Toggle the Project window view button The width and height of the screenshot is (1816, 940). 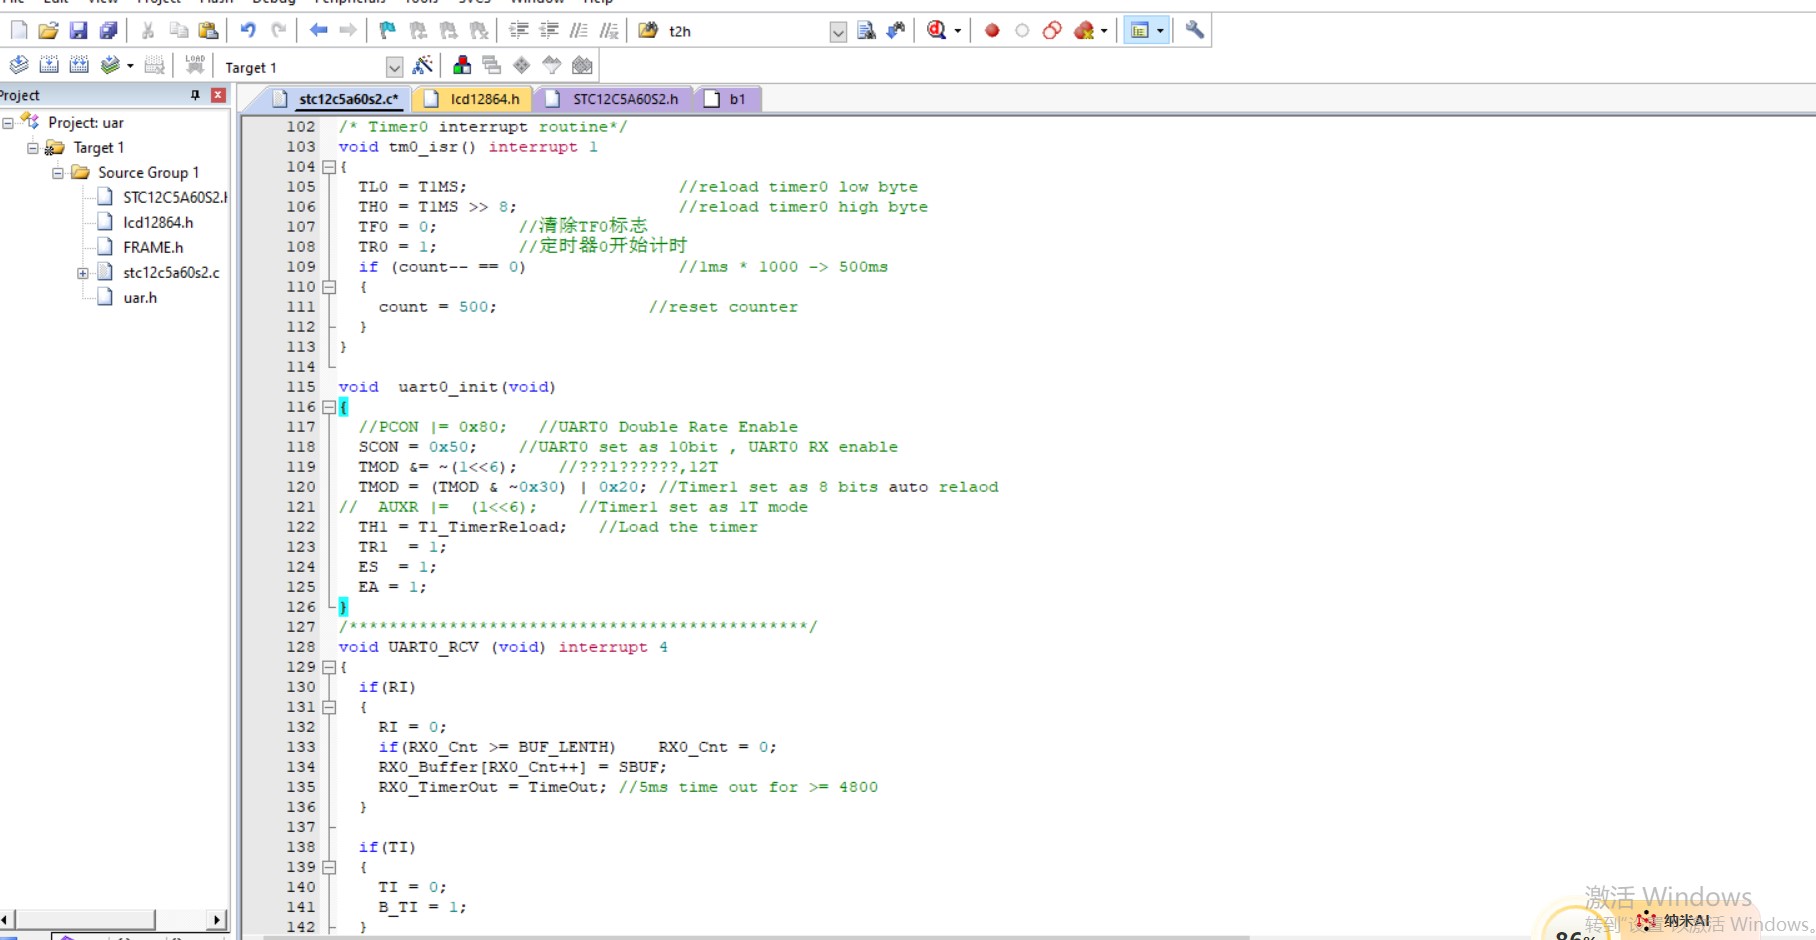[x=1139, y=31]
